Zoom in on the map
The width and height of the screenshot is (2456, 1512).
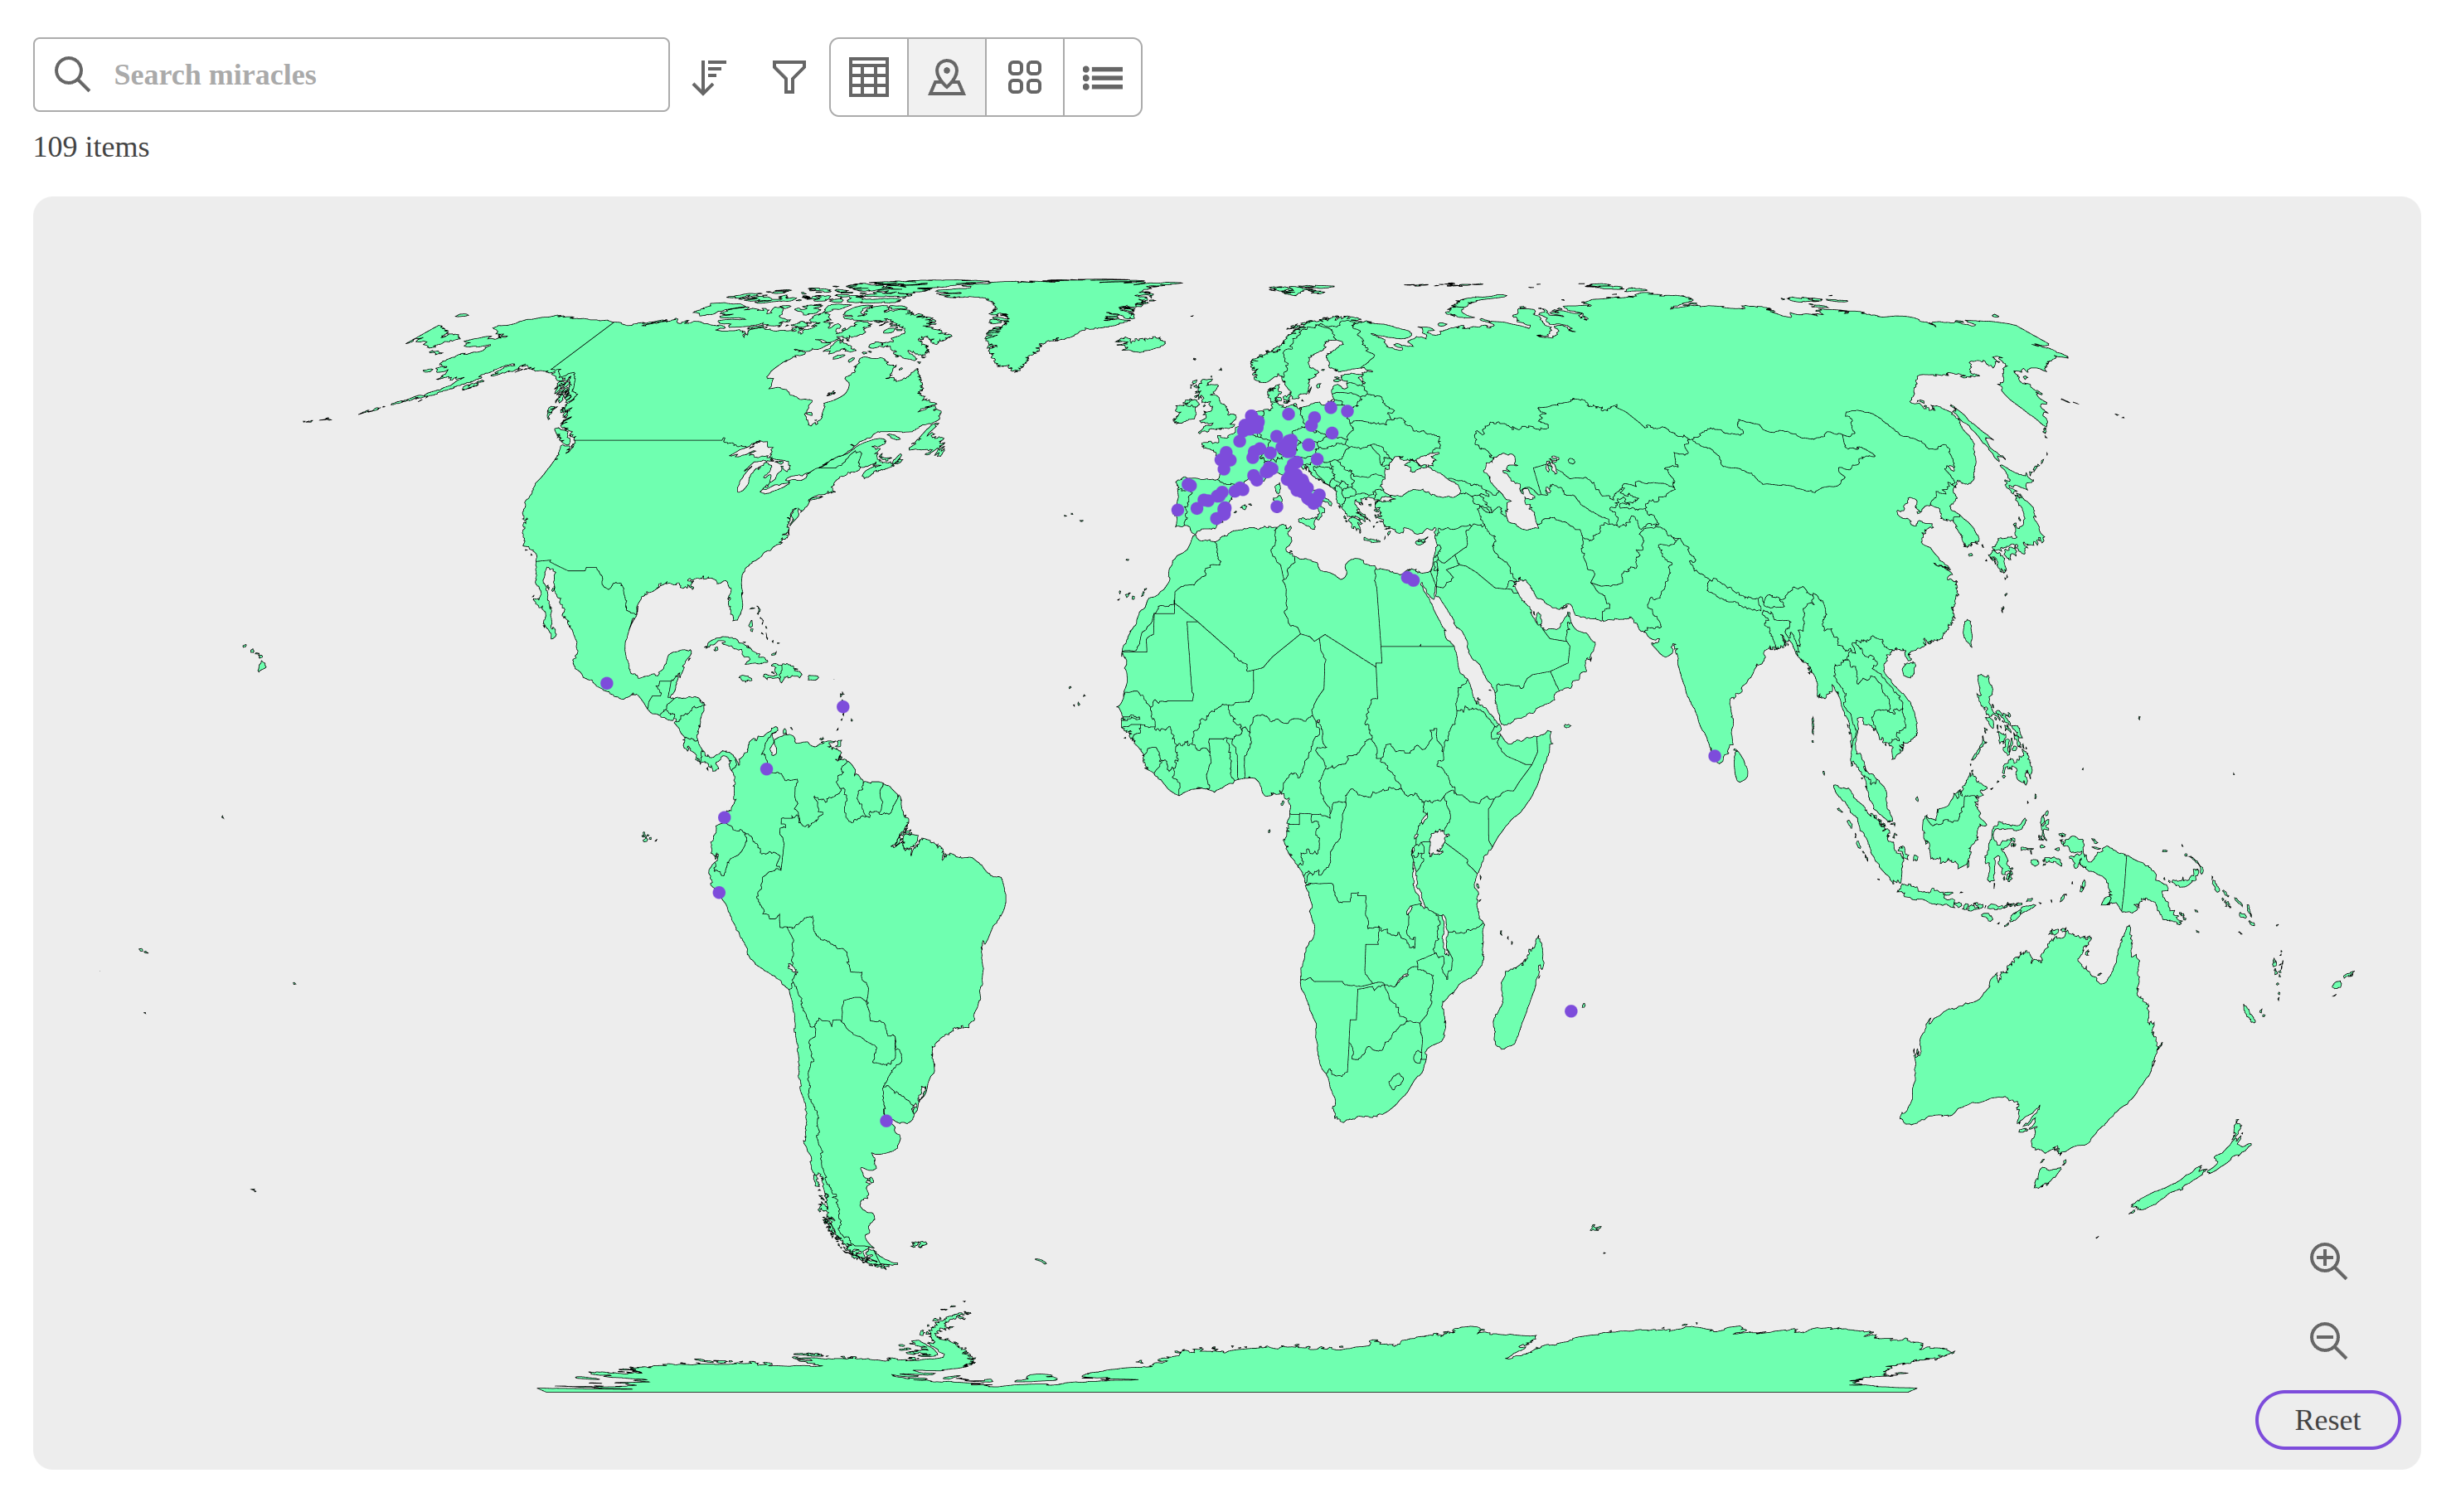(2328, 1261)
